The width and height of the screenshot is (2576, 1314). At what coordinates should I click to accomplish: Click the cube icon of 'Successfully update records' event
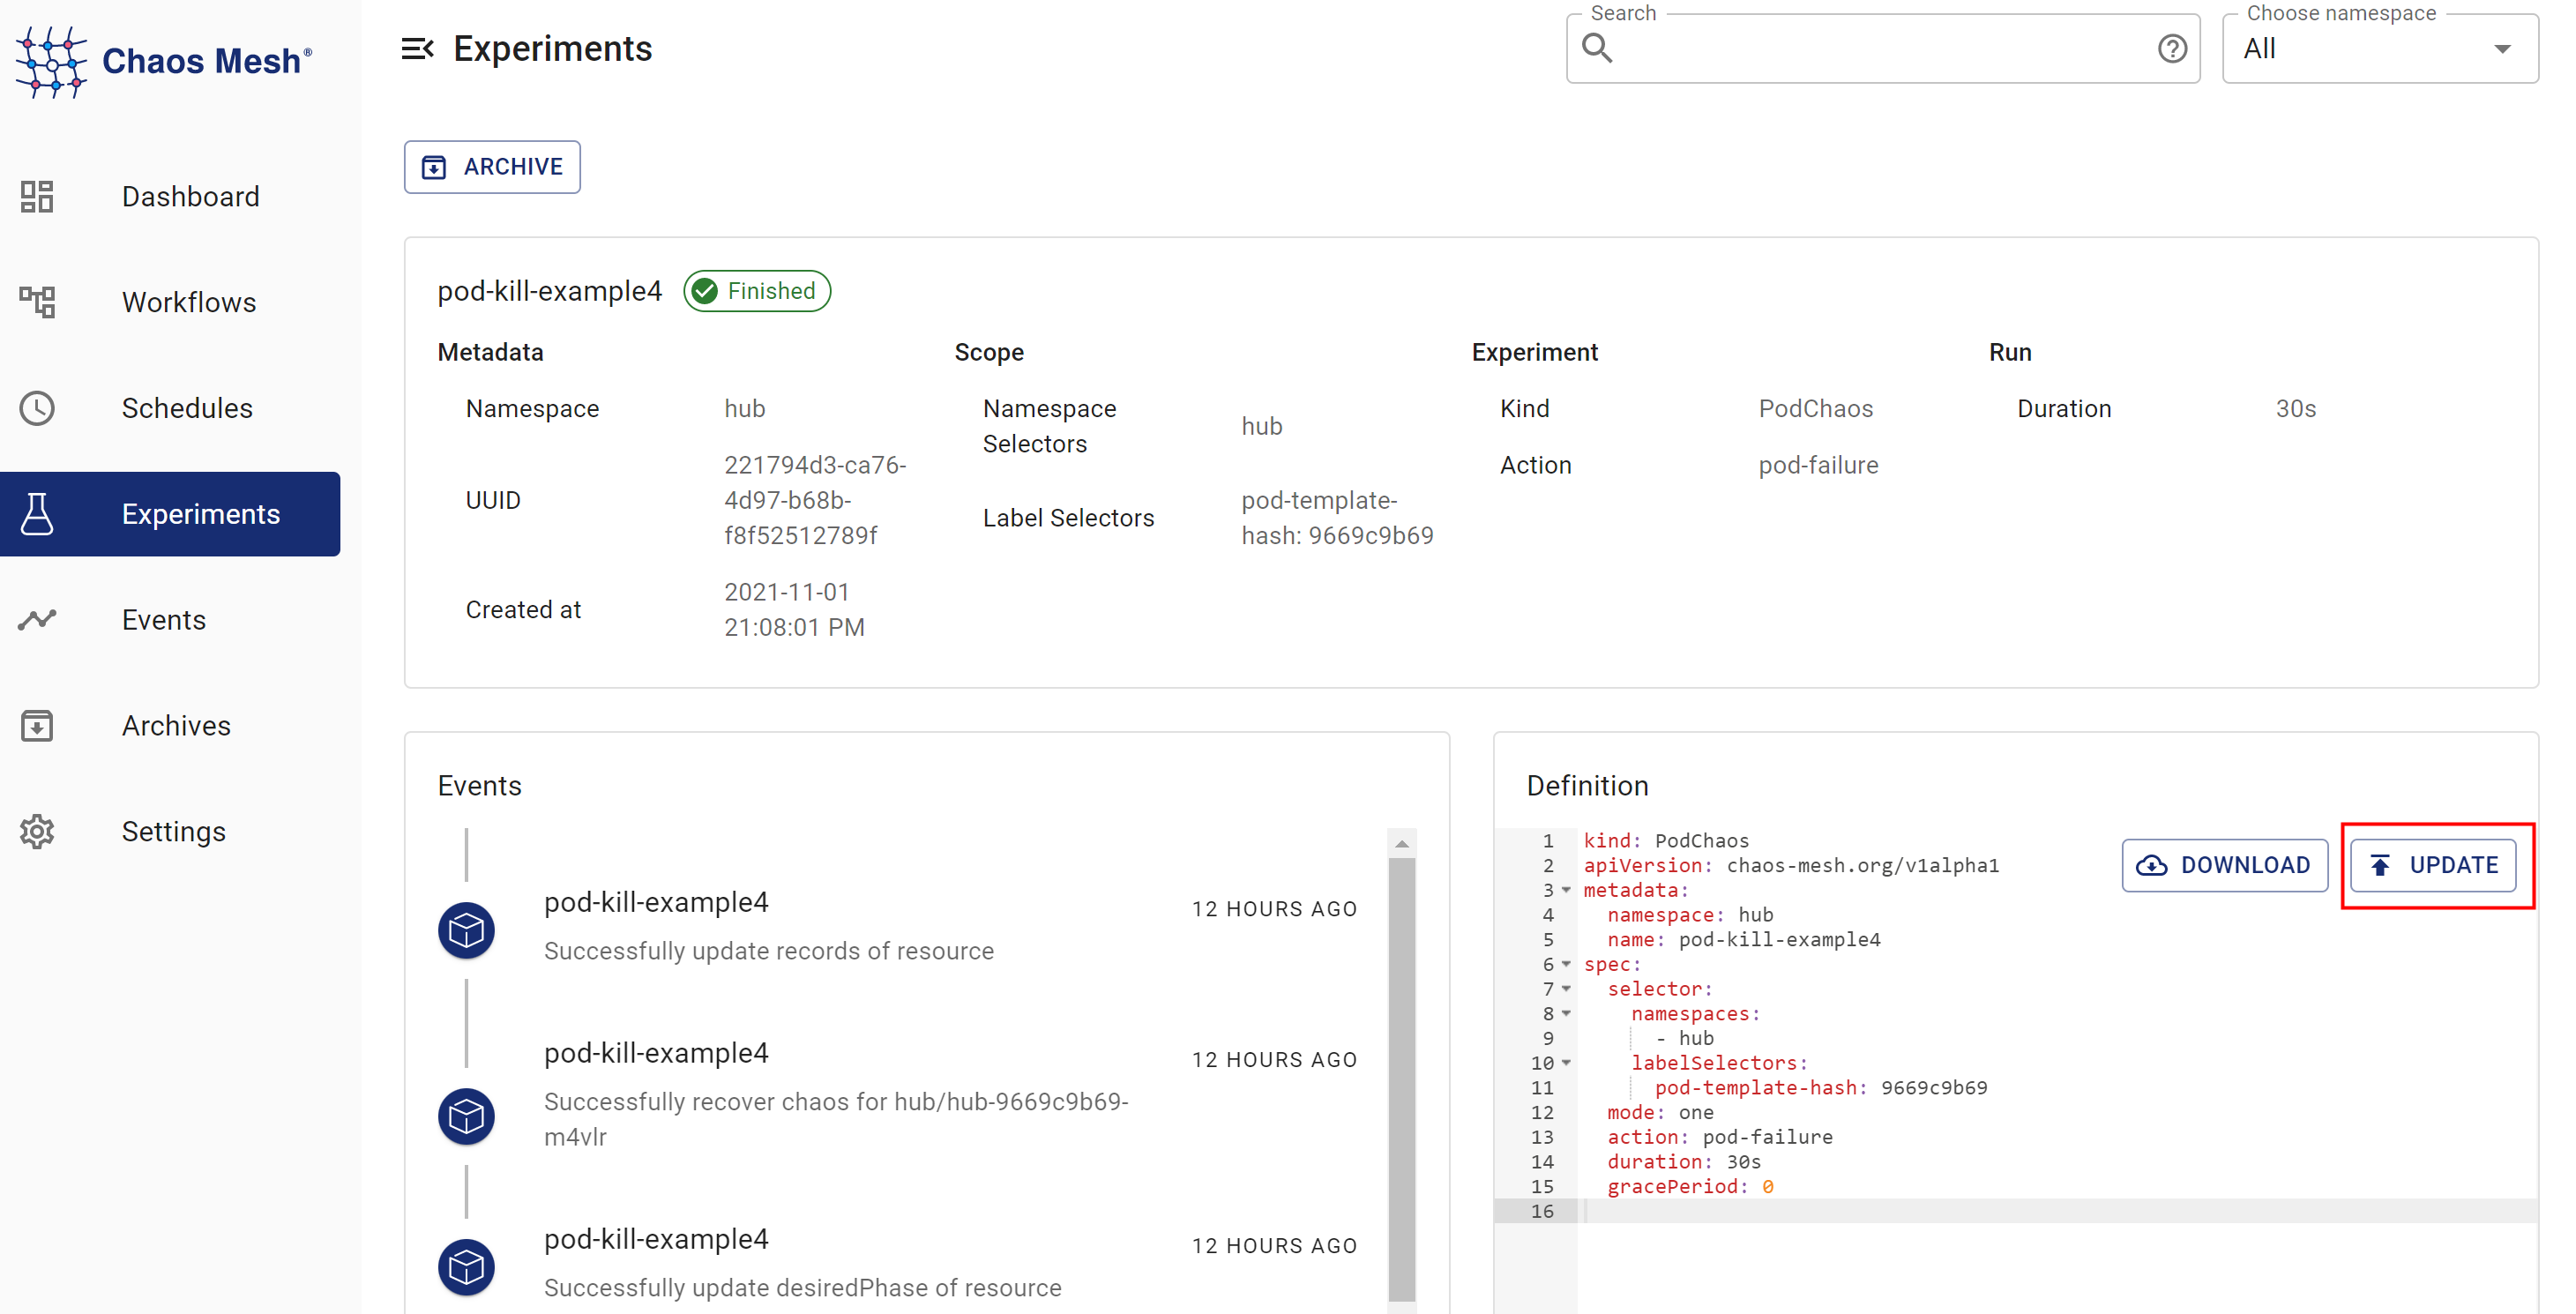(466, 930)
